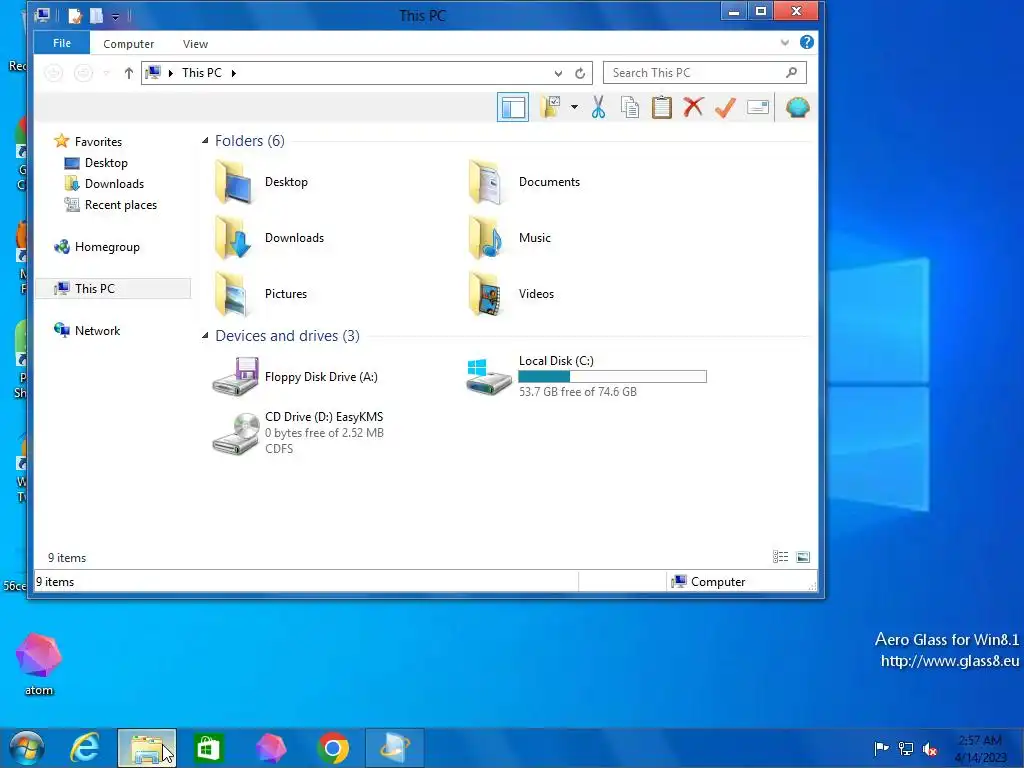
Task: Launch Google Chrome from taskbar
Action: 333,748
